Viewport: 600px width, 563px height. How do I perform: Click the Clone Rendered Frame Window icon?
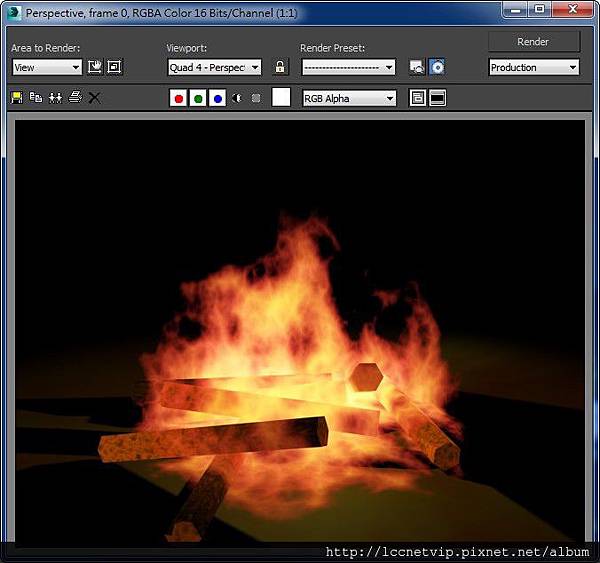(55, 98)
